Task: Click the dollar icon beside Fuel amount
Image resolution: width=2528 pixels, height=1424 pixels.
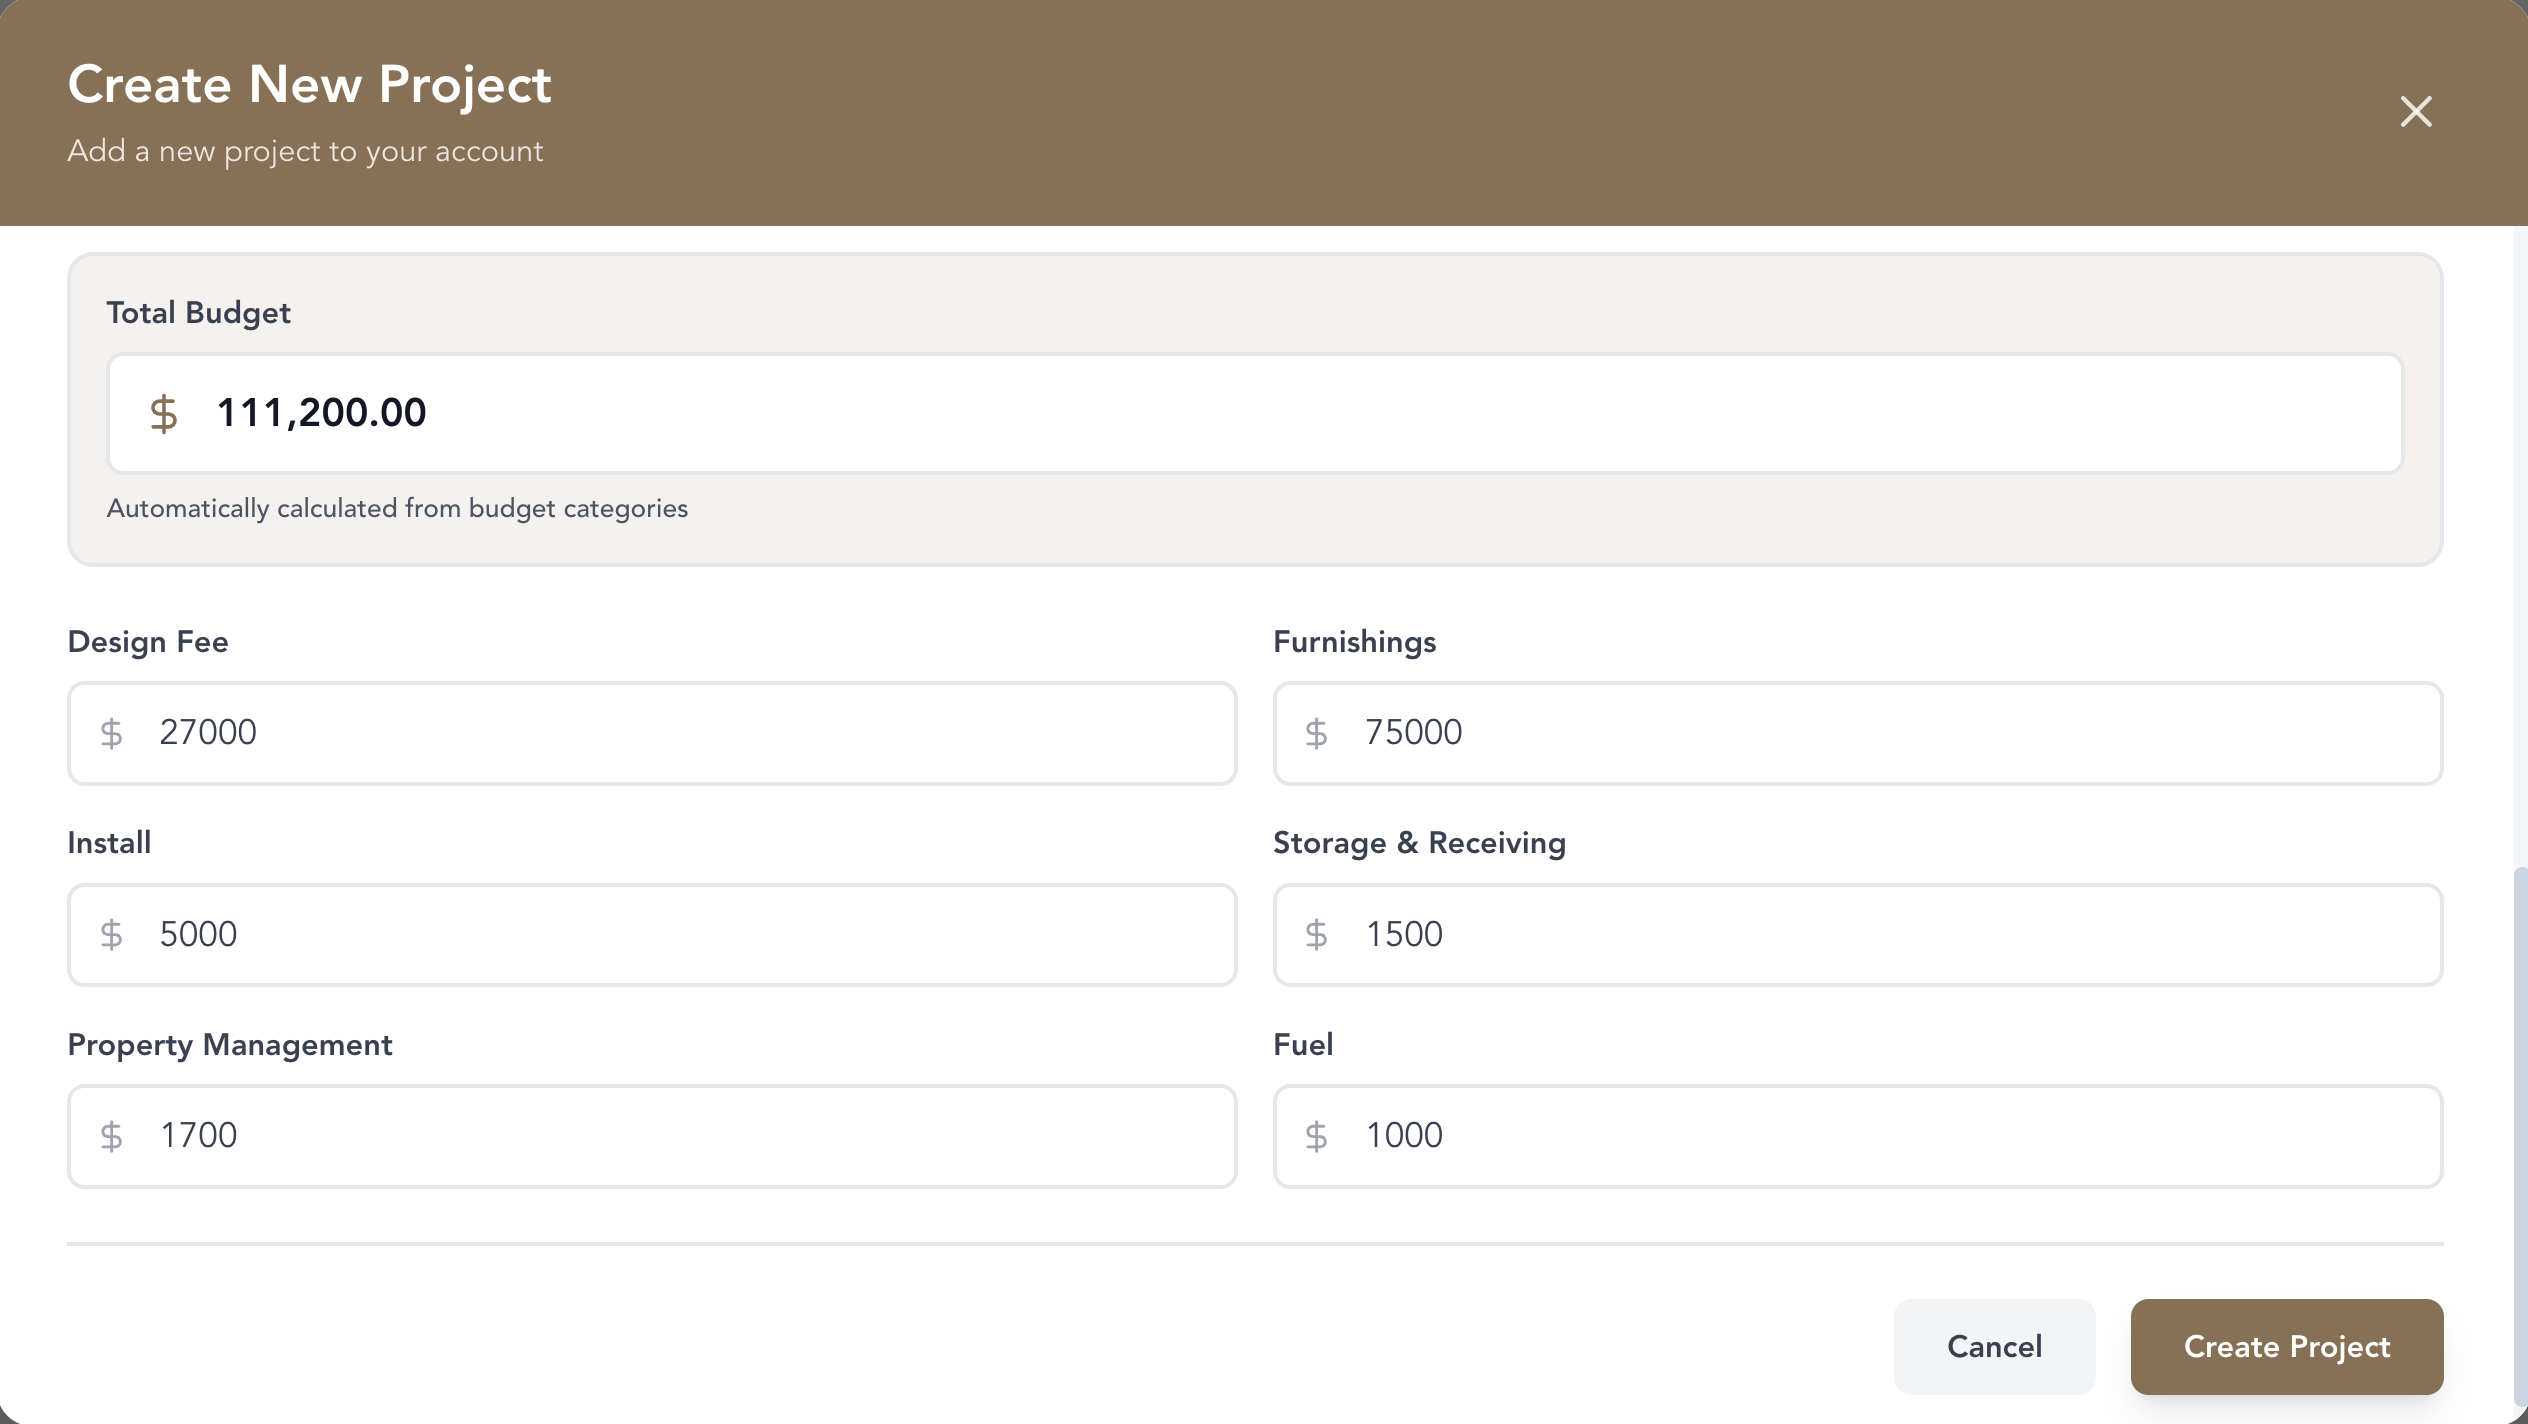Action: point(1320,1136)
